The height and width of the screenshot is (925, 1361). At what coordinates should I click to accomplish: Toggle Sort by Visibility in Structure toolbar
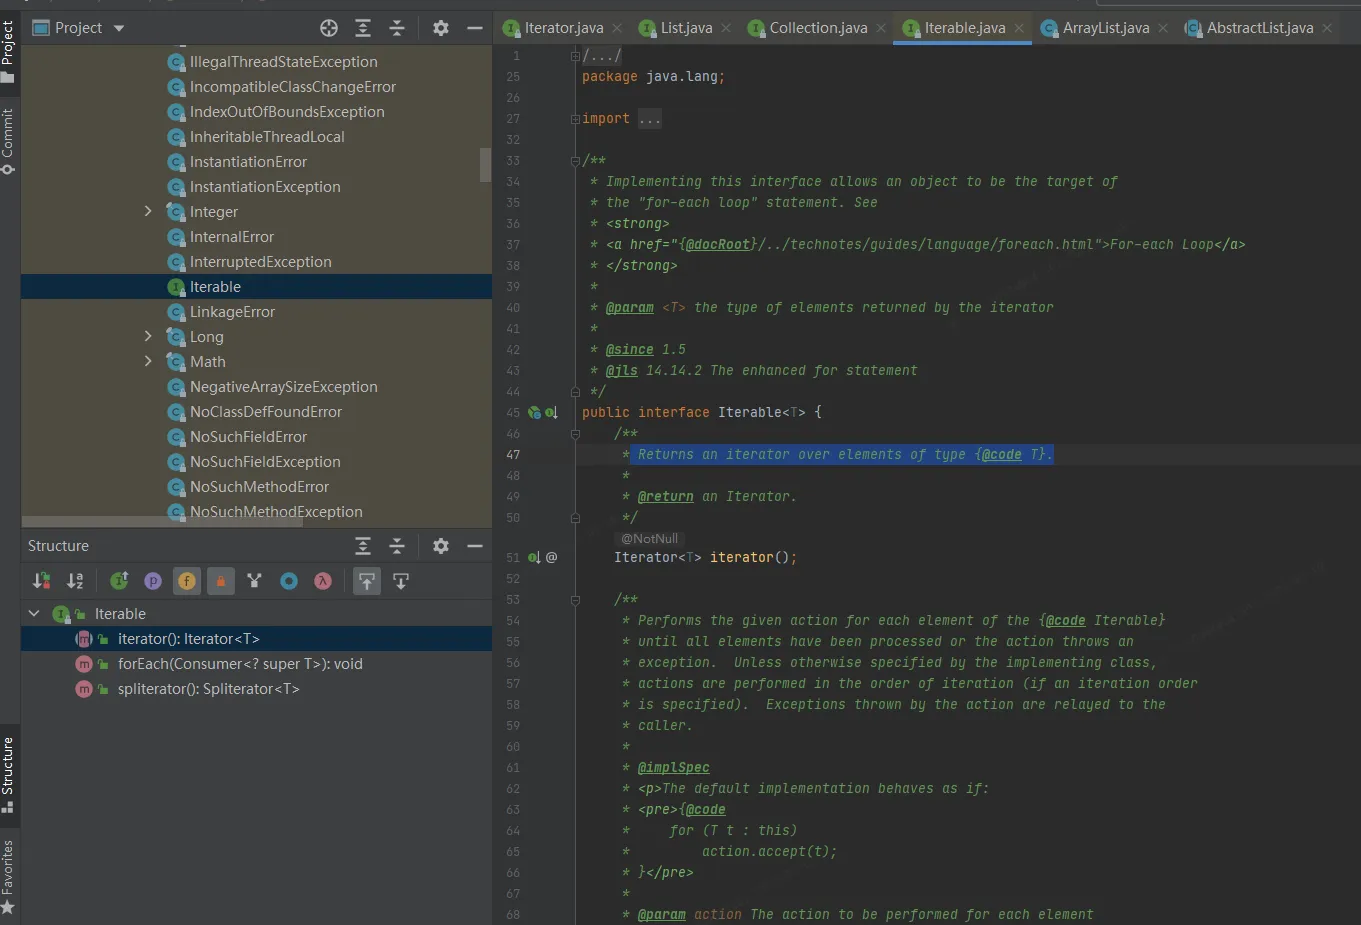coord(41,581)
